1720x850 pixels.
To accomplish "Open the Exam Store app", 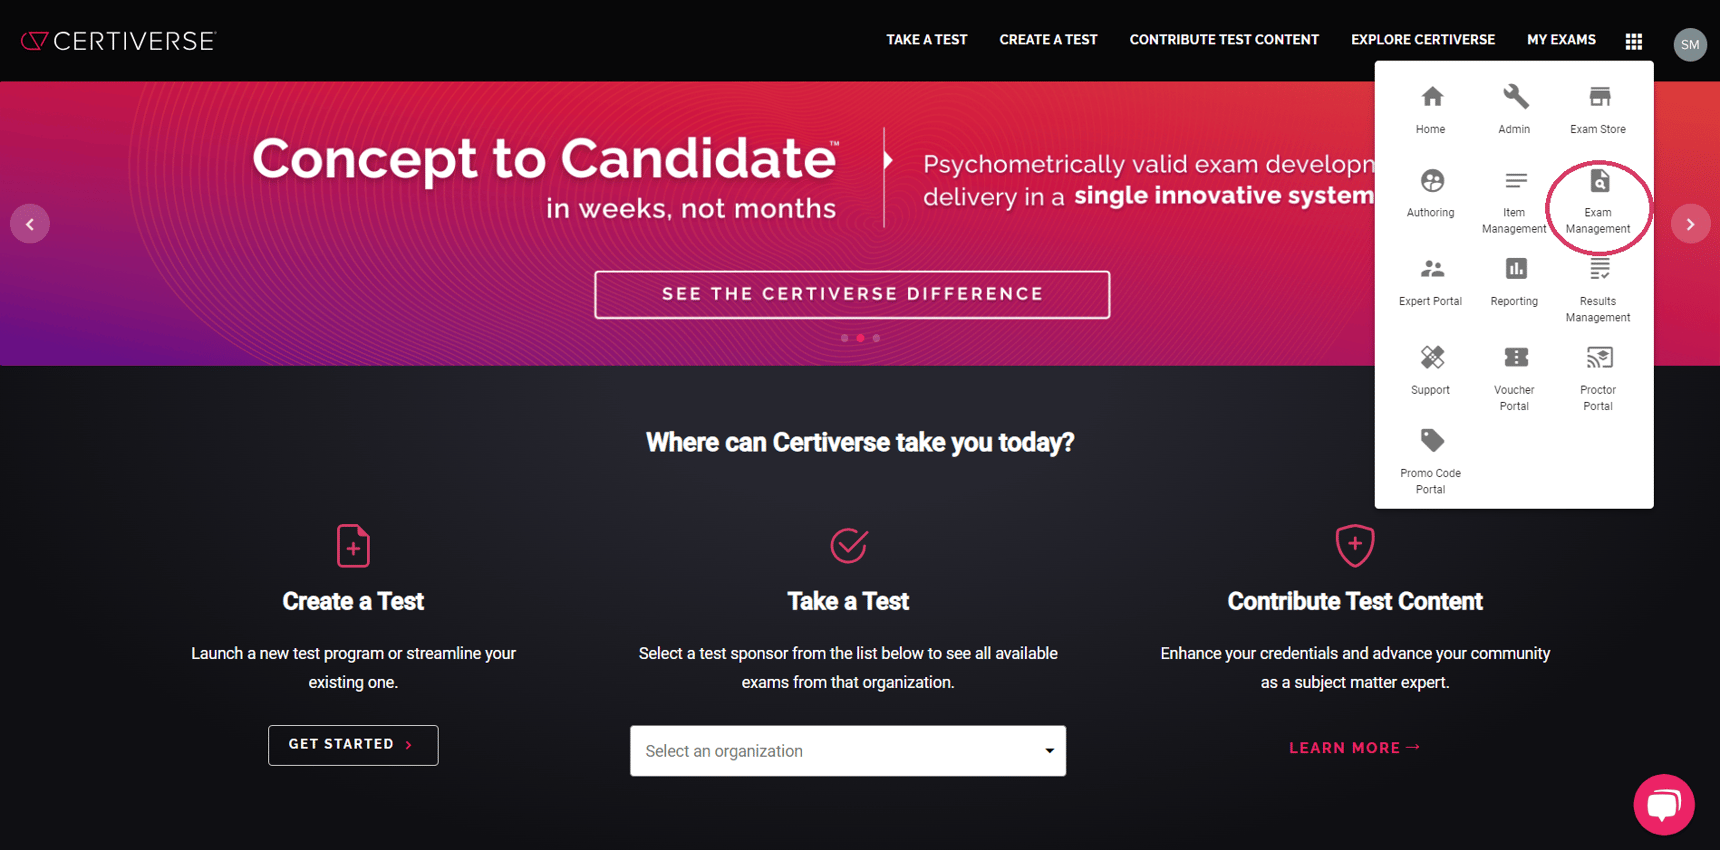I will click(1598, 98).
